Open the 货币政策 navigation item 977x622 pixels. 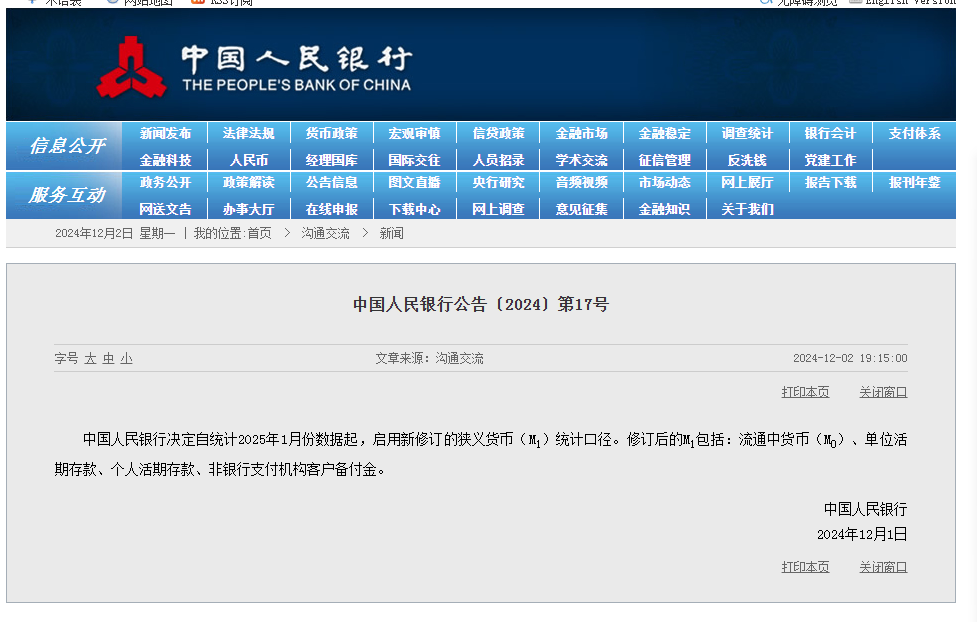(331, 134)
